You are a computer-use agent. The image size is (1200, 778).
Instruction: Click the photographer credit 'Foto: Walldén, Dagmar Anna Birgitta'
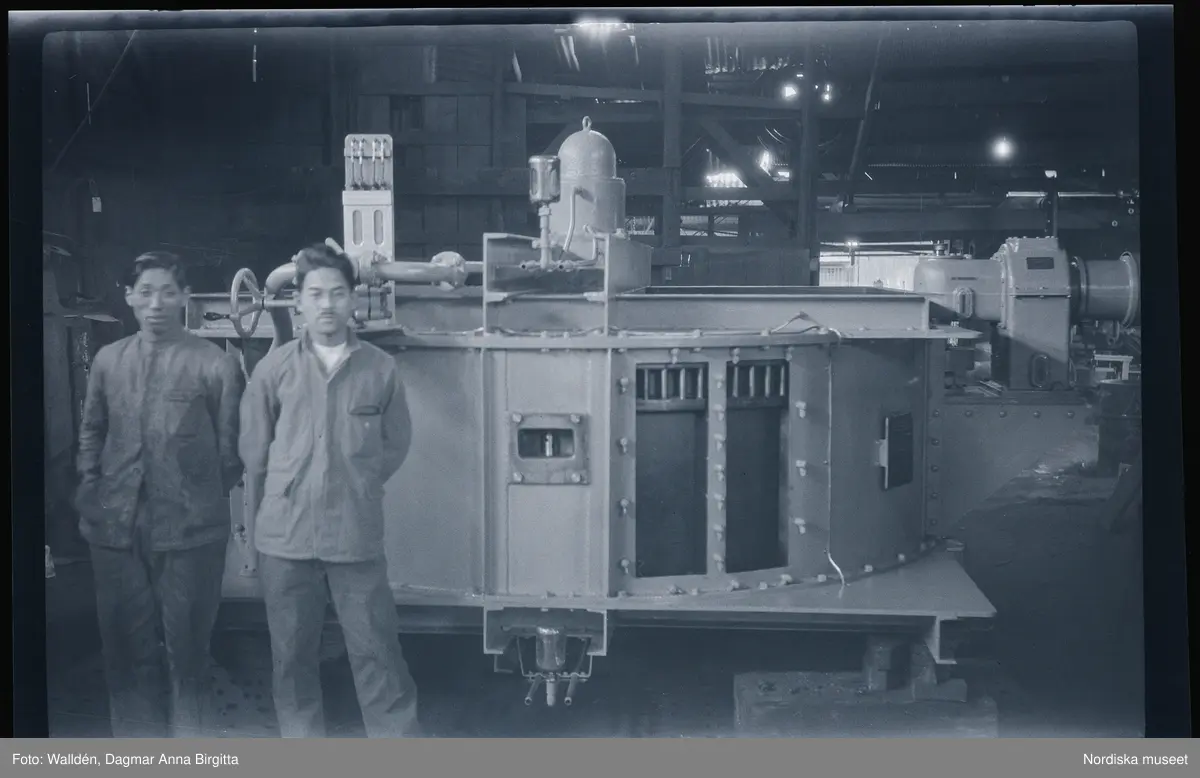[125, 759]
